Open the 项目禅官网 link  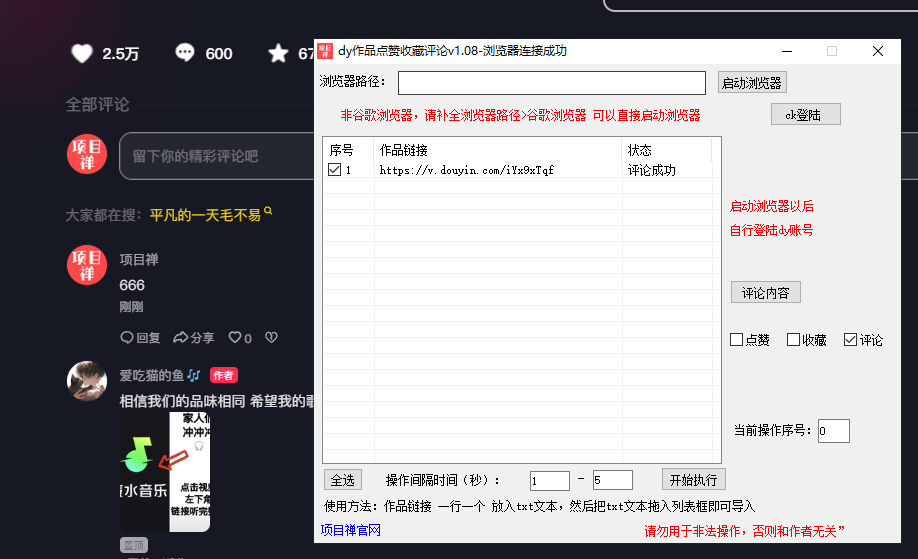coord(351,530)
